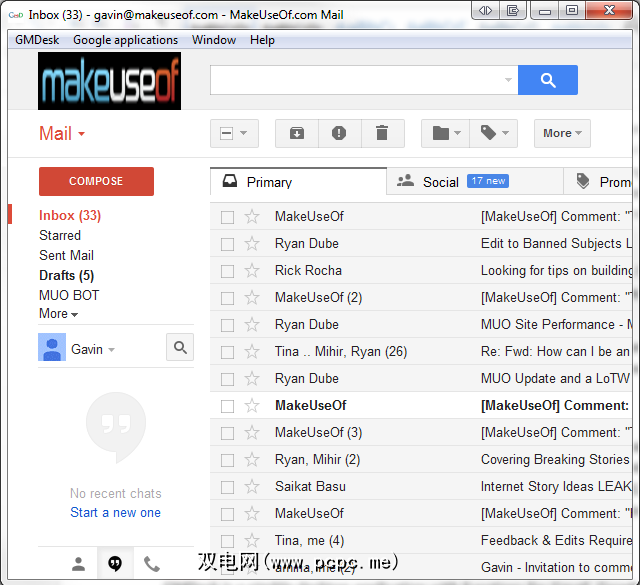Click the GMDesk compact mode title icon

pos(513,10)
